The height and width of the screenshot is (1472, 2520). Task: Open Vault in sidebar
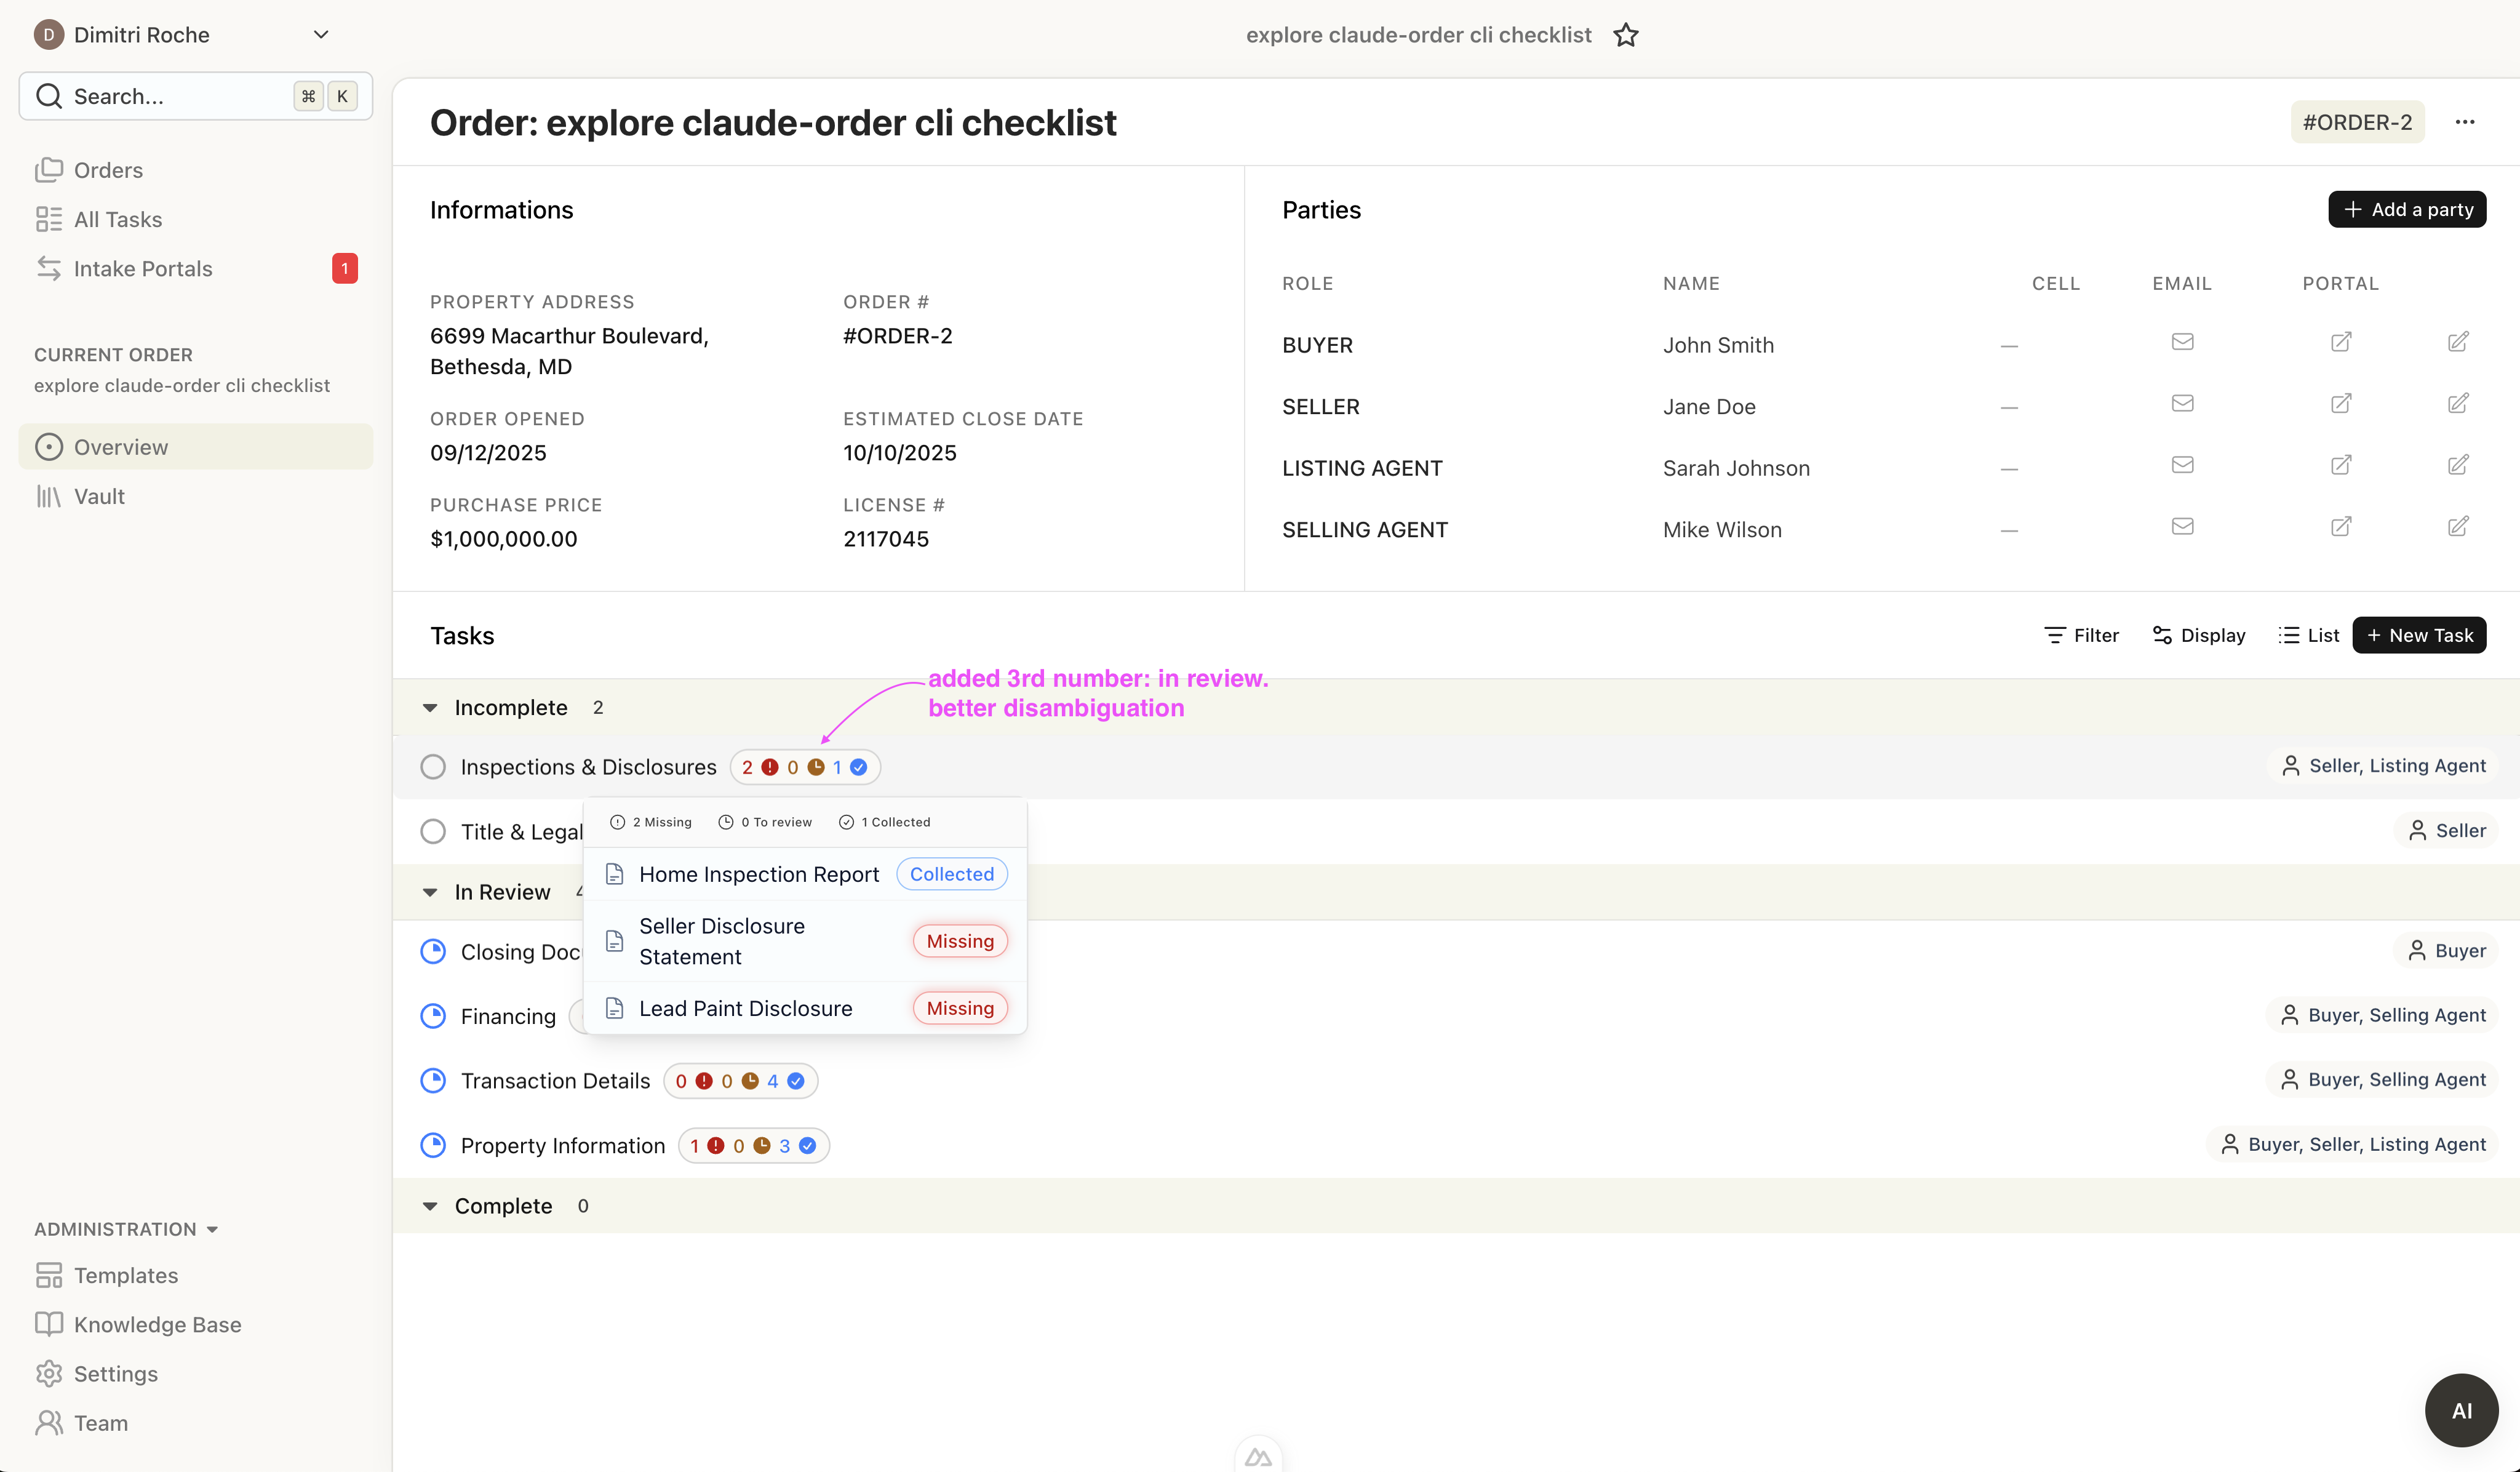tap(99, 496)
